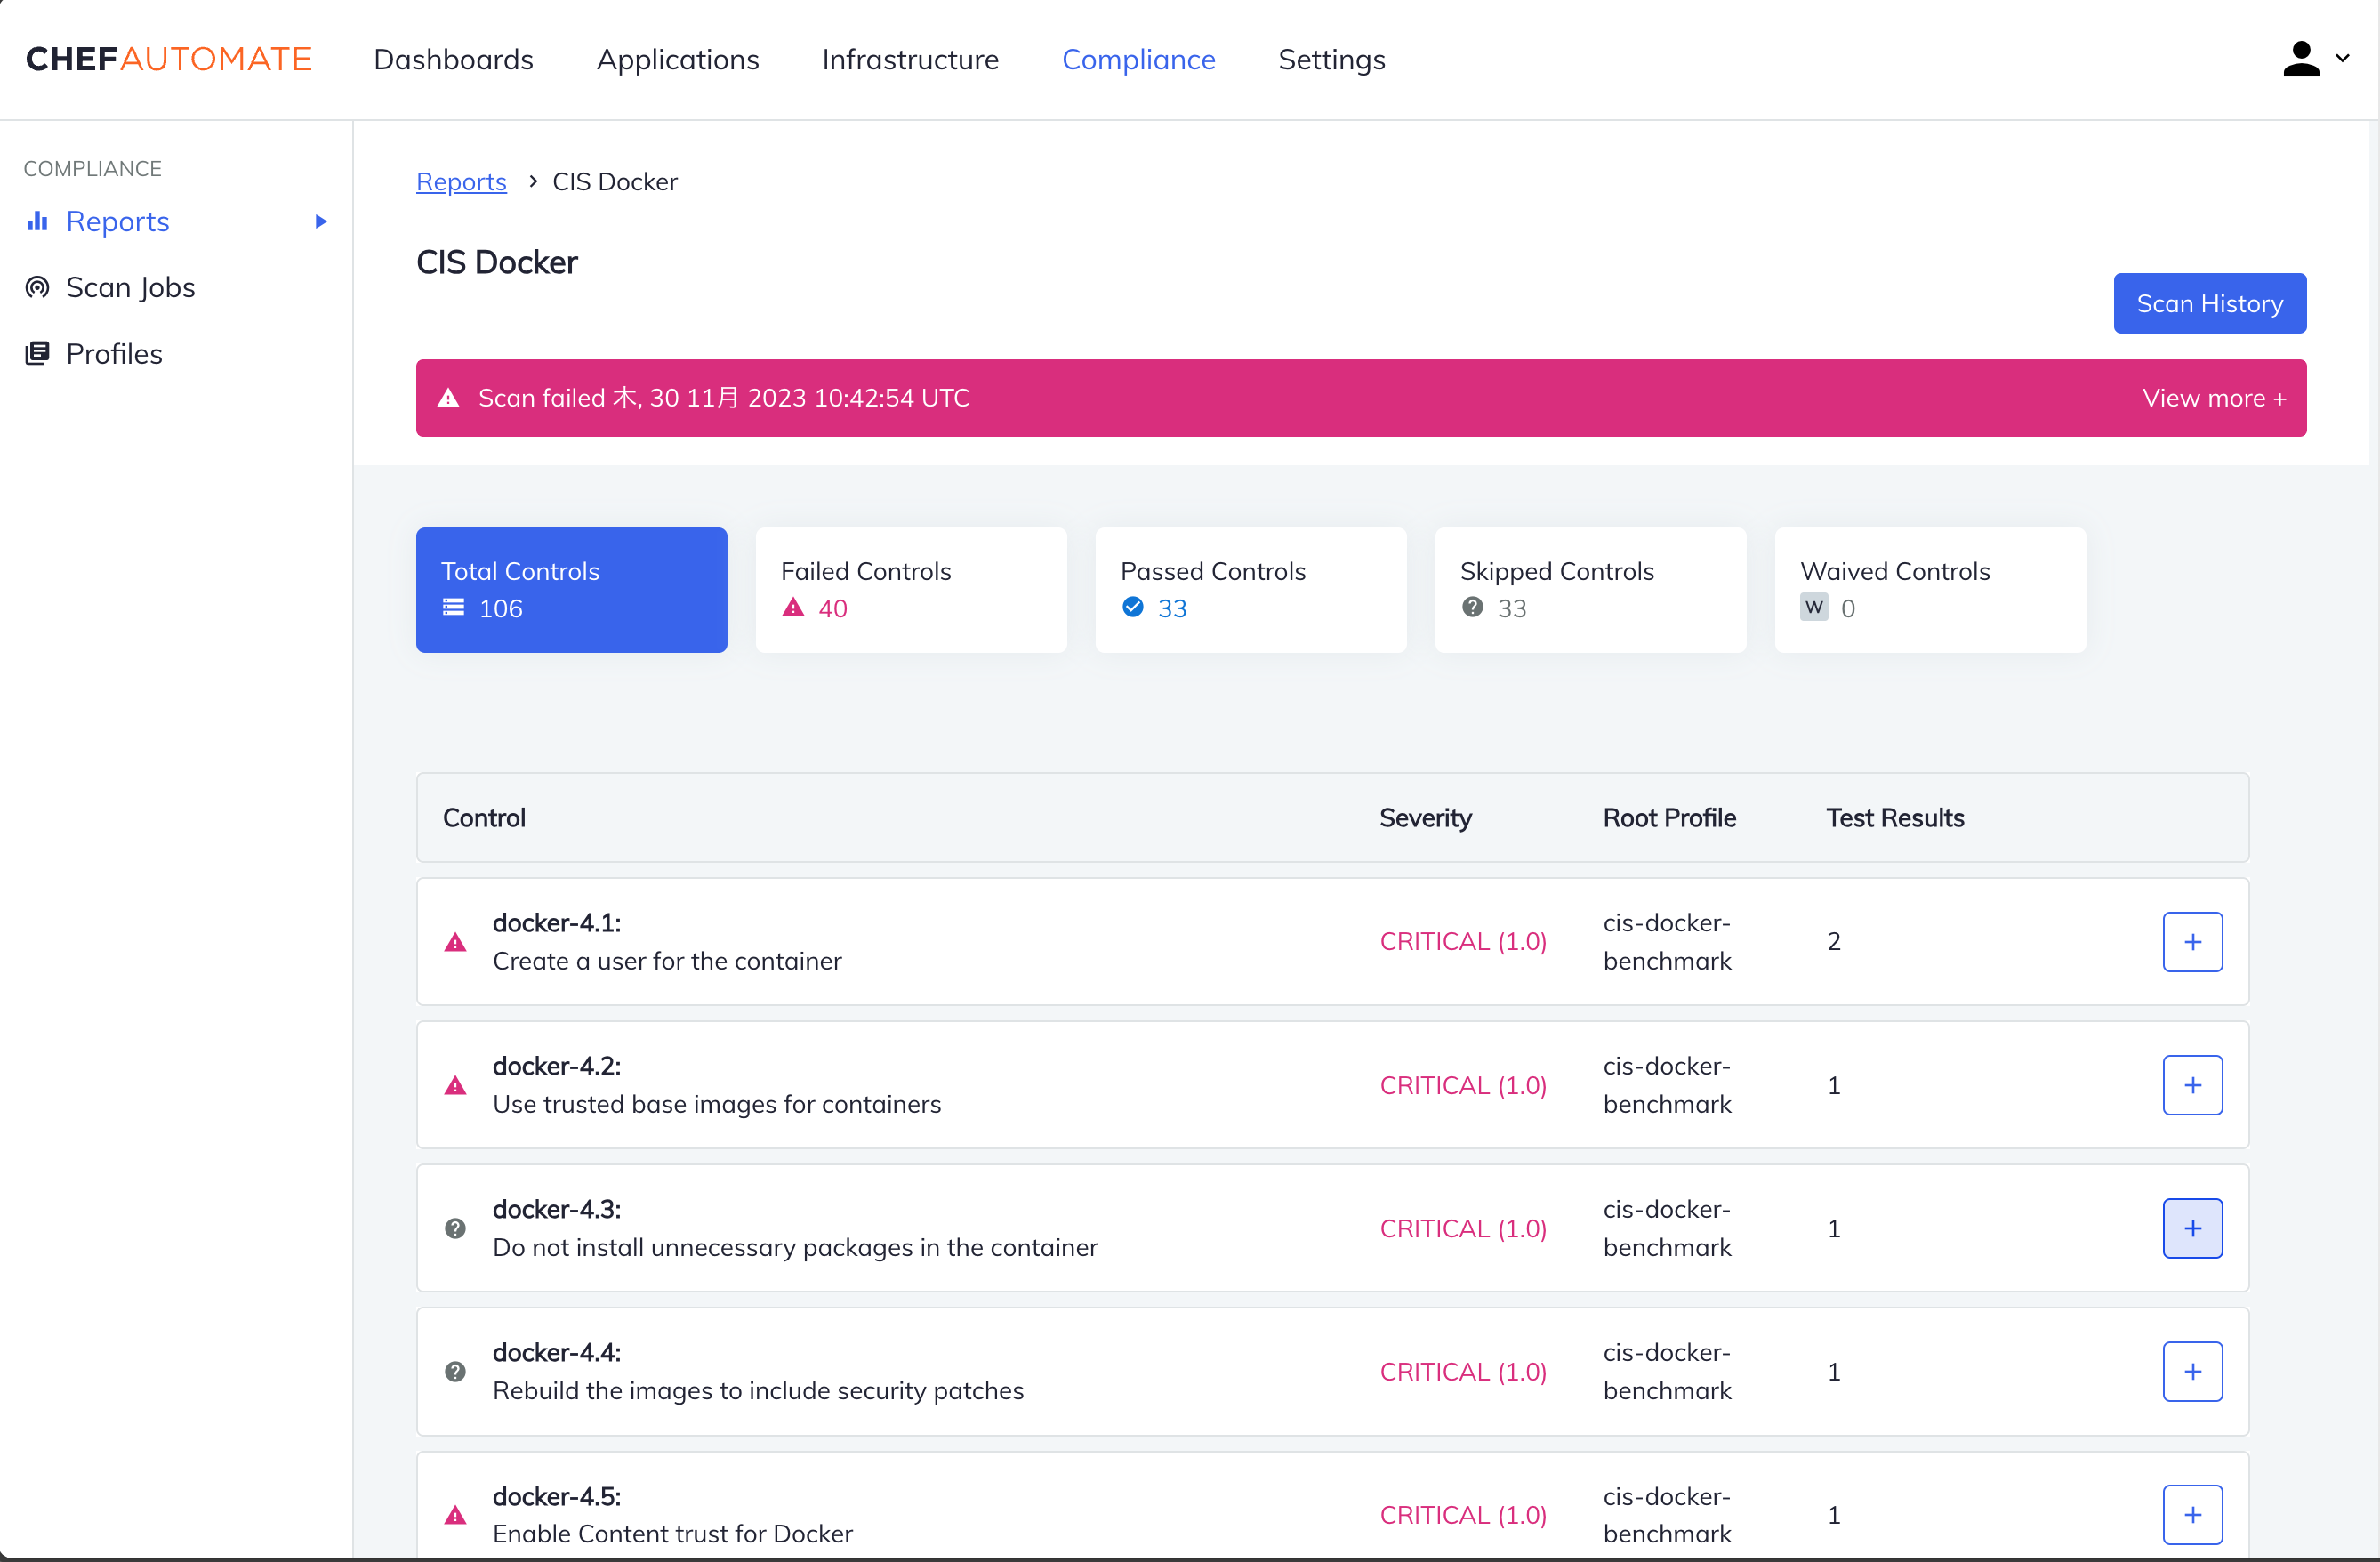Filter by Total Controls card
This screenshot has width=2380, height=1562.
(571, 590)
